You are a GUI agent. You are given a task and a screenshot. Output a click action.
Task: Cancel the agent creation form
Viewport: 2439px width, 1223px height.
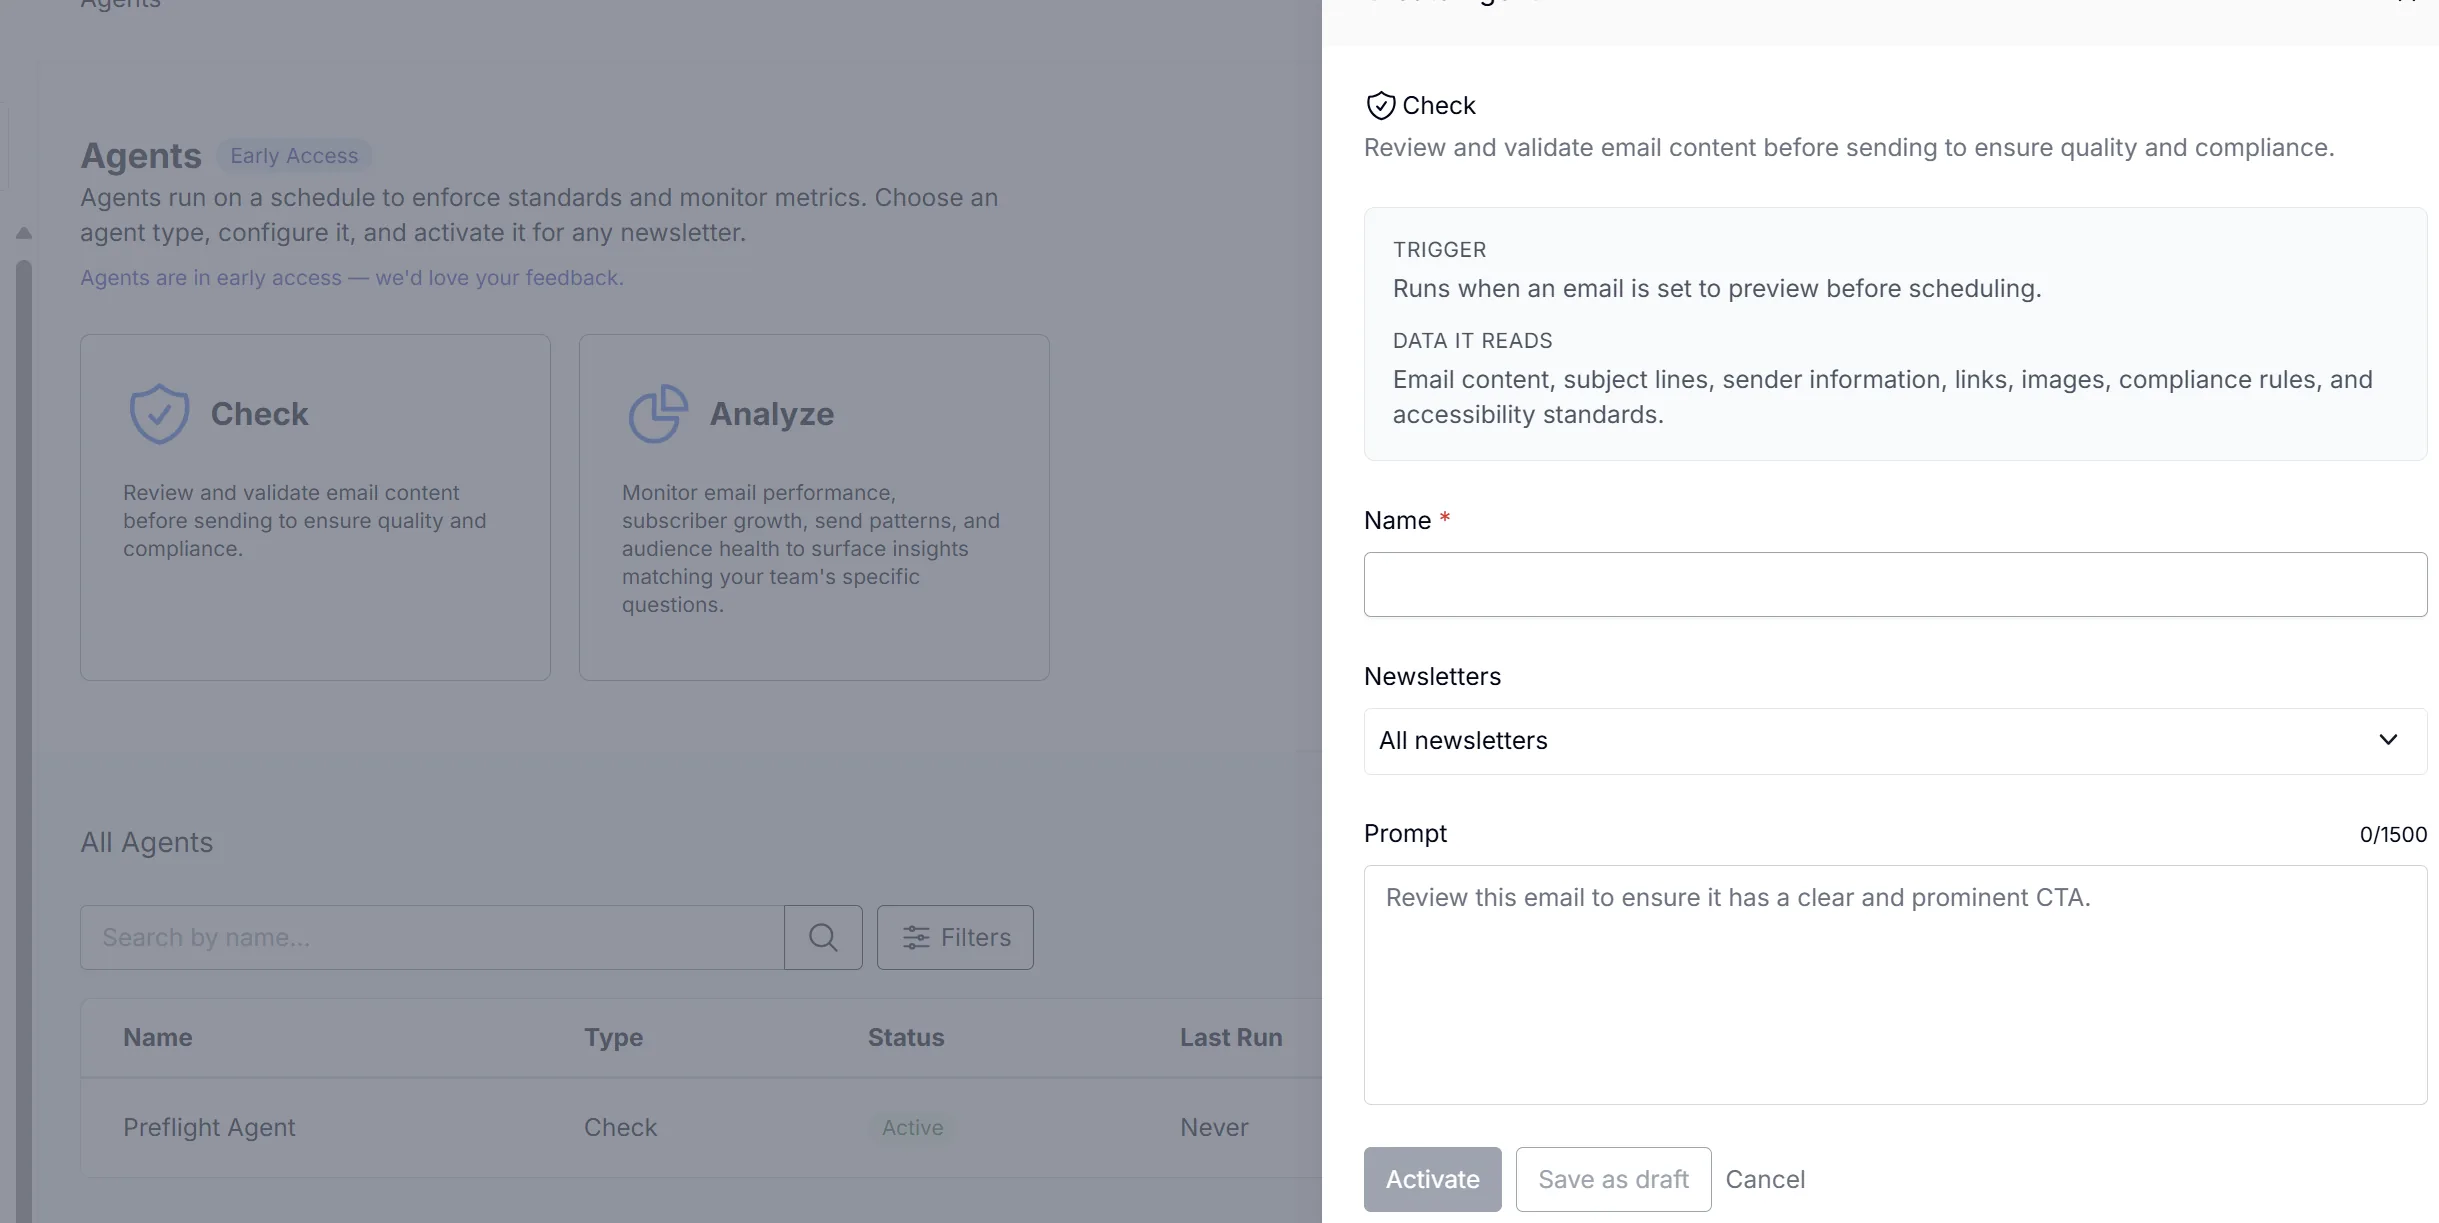pos(1765,1179)
